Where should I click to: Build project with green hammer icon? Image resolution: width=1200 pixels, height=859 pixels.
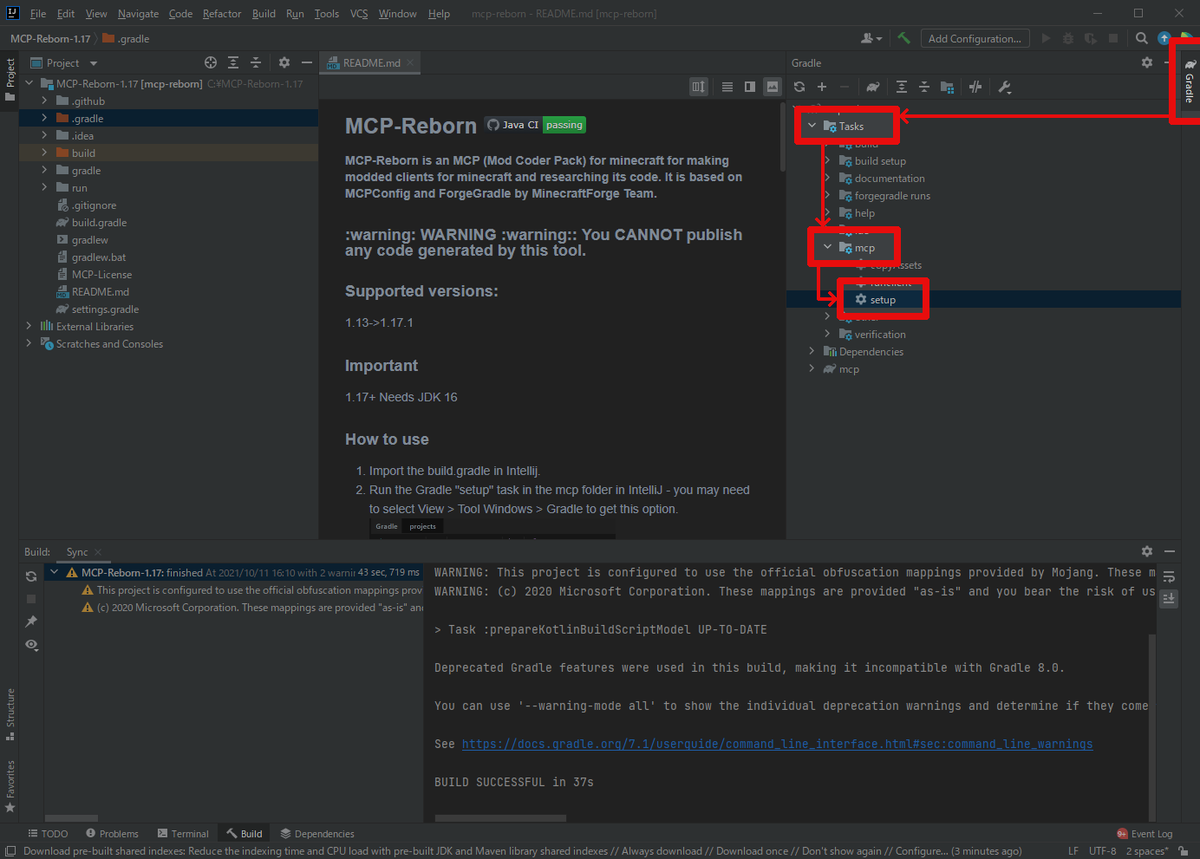click(904, 38)
